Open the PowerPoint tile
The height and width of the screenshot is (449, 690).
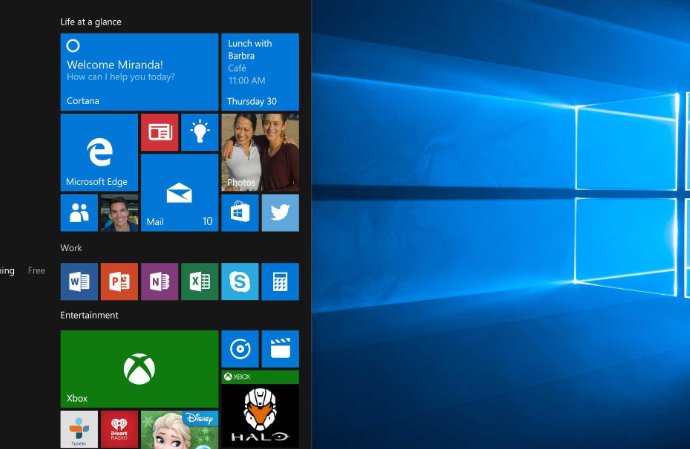click(119, 282)
